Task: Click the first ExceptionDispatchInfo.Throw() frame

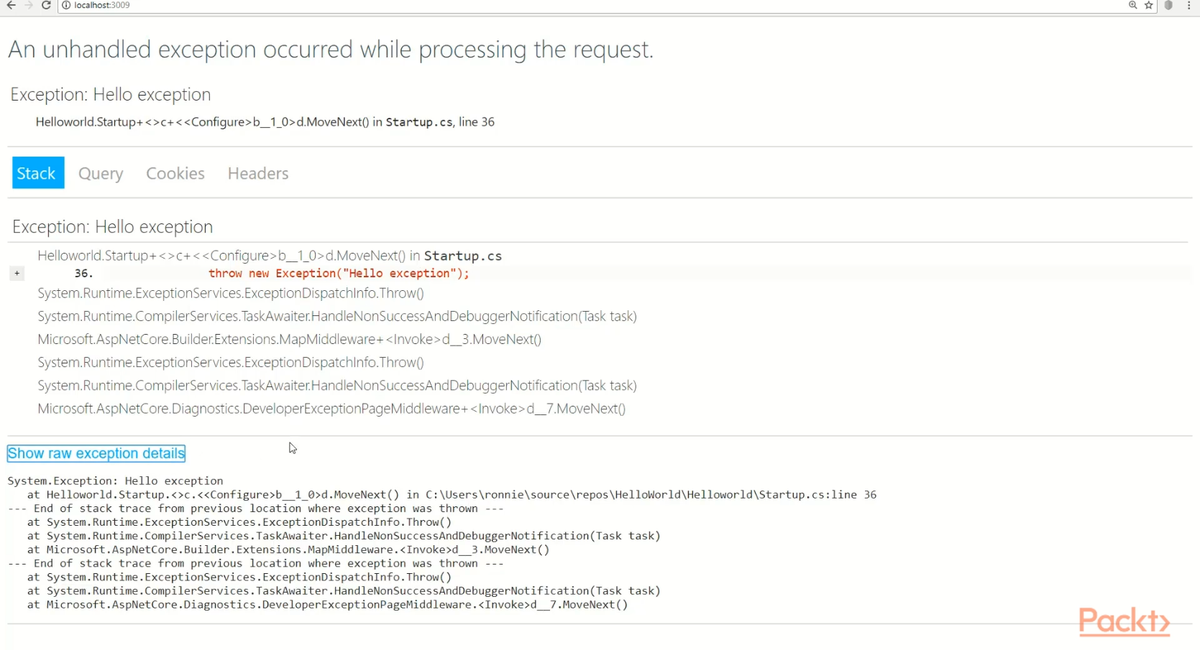Action: [x=230, y=293]
